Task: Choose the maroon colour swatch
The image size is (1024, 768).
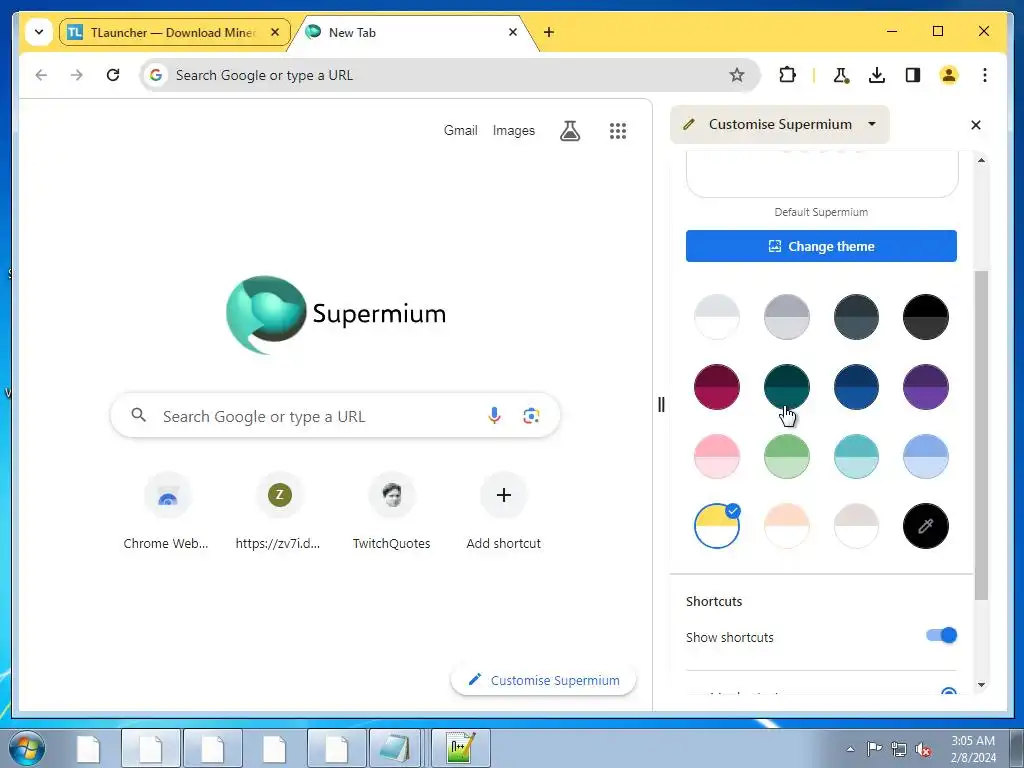Action: (x=716, y=387)
